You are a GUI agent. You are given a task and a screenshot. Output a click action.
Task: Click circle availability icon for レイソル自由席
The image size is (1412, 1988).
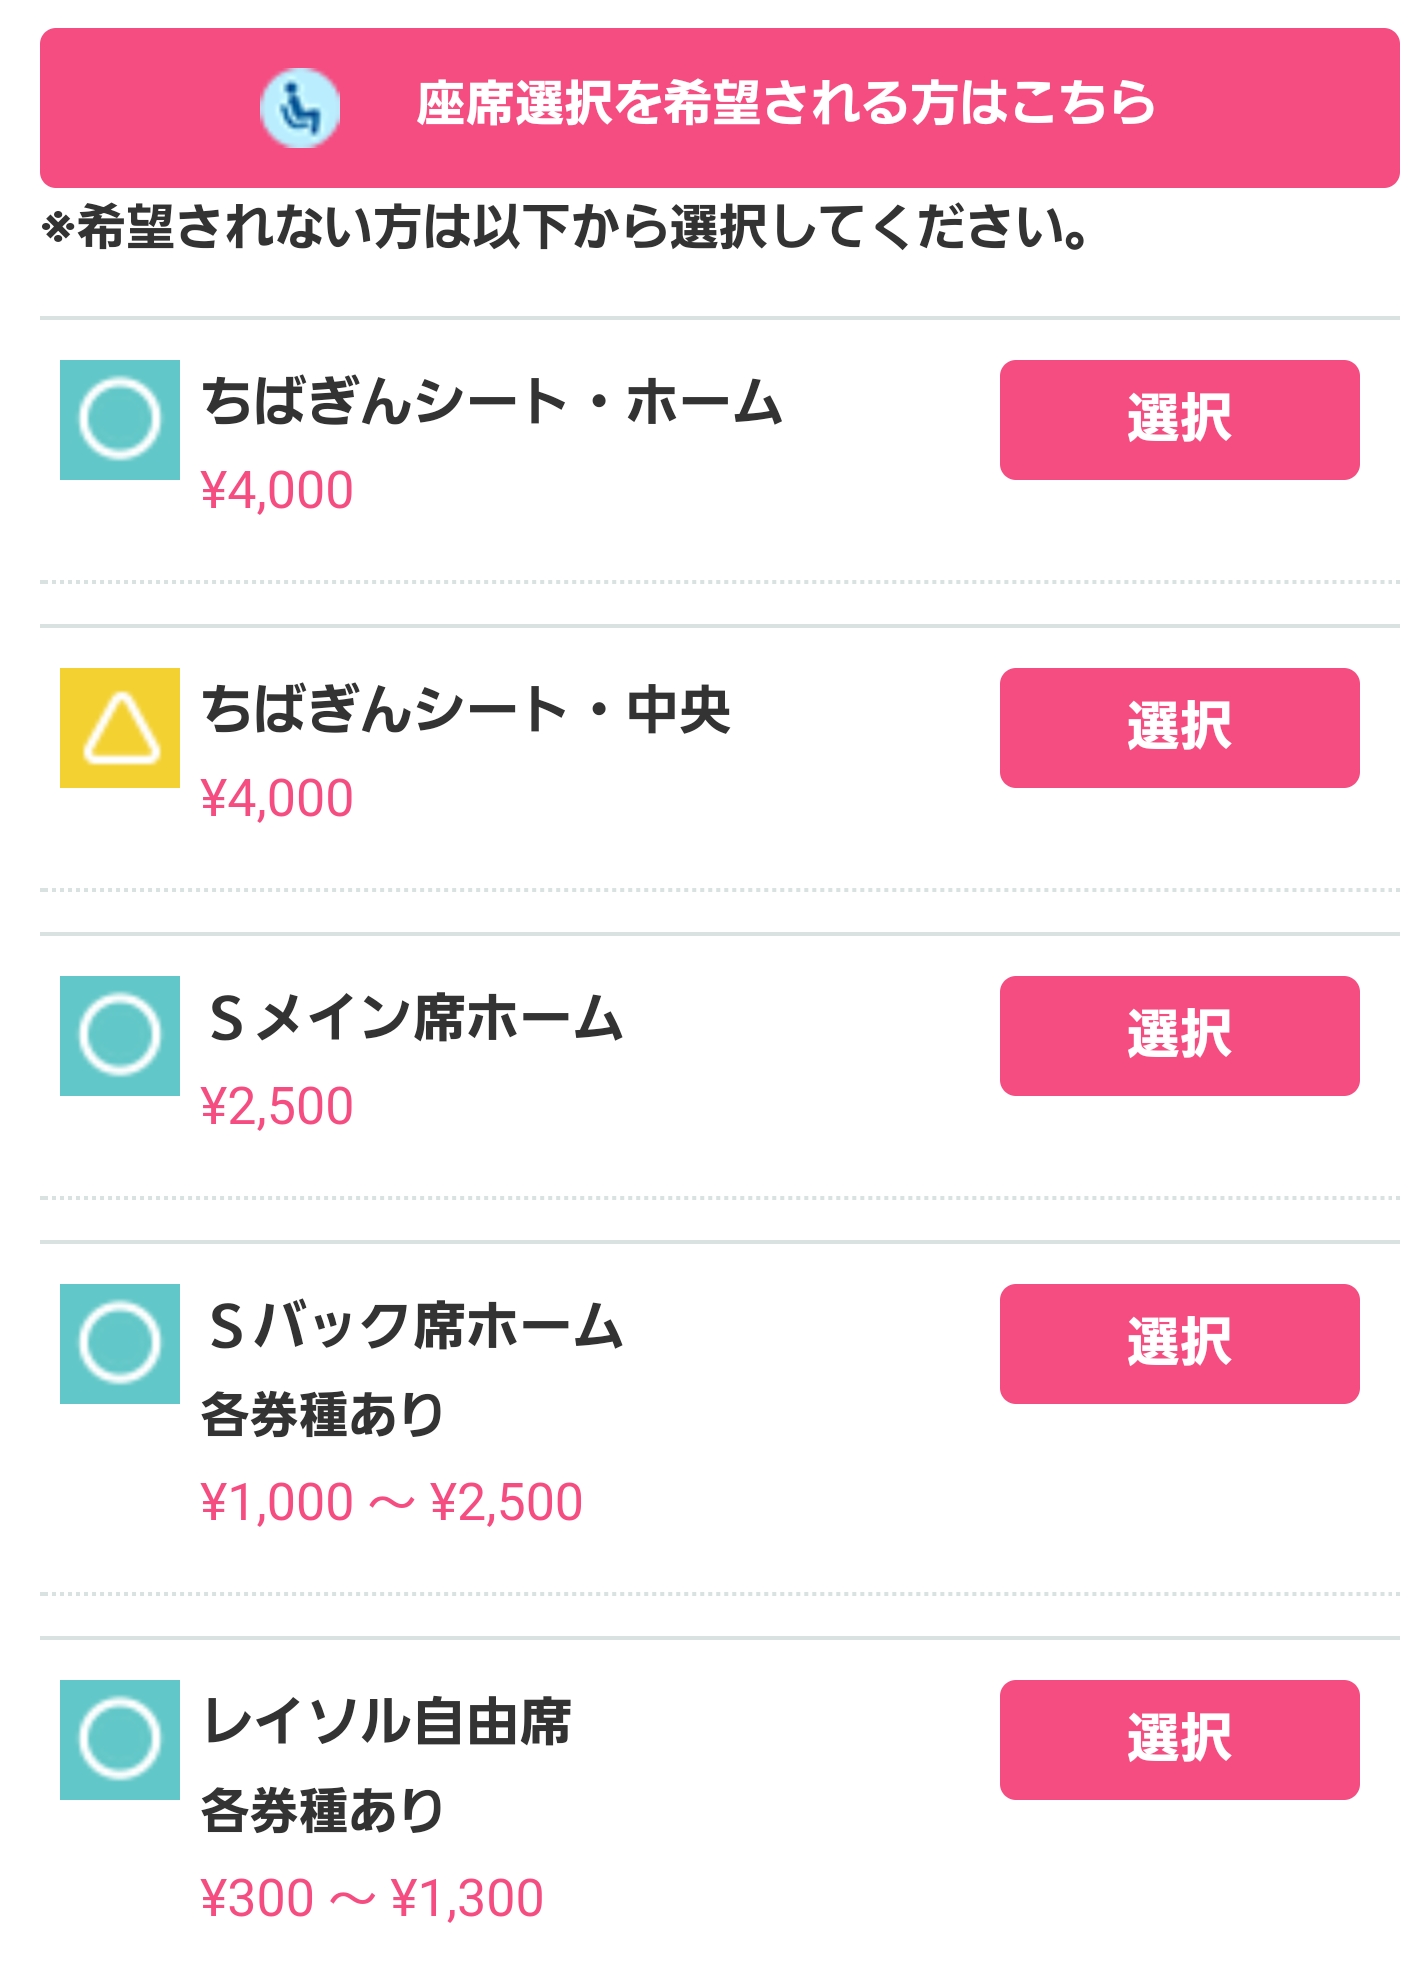120,1740
